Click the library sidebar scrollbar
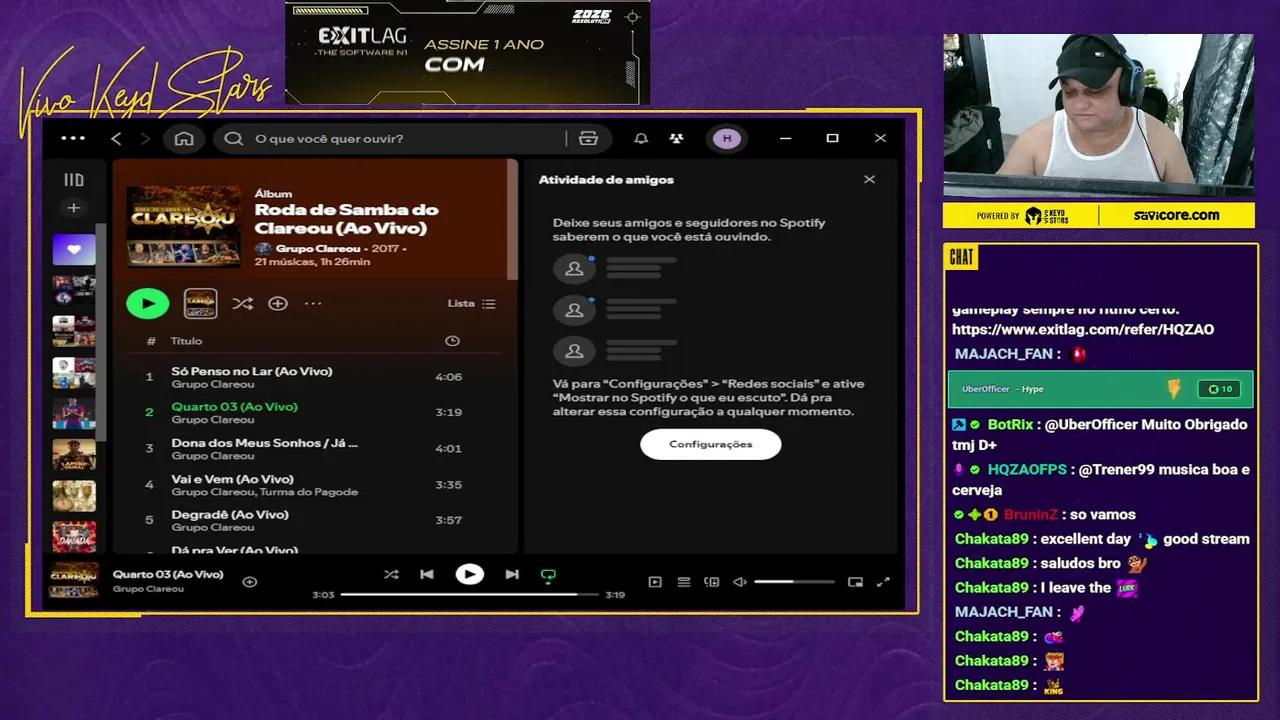The width and height of the screenshot is (1280, 720). point(102,330)
